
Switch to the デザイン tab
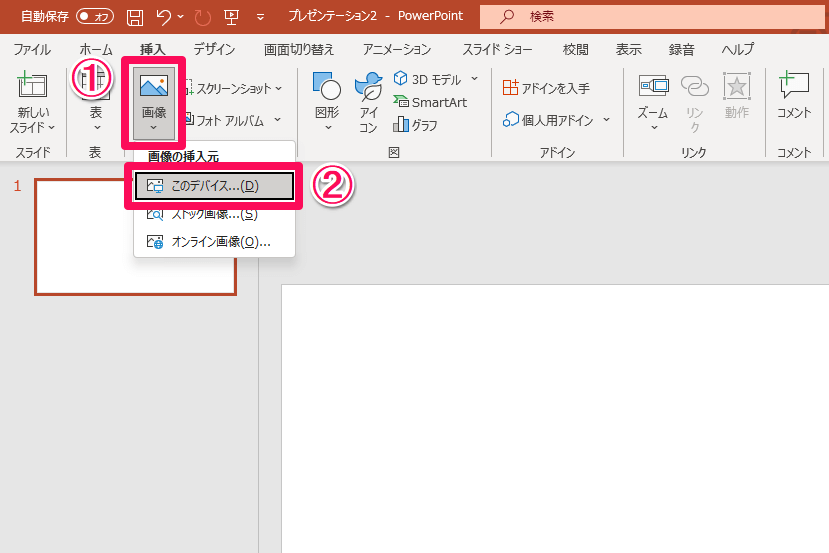point(214,49)
